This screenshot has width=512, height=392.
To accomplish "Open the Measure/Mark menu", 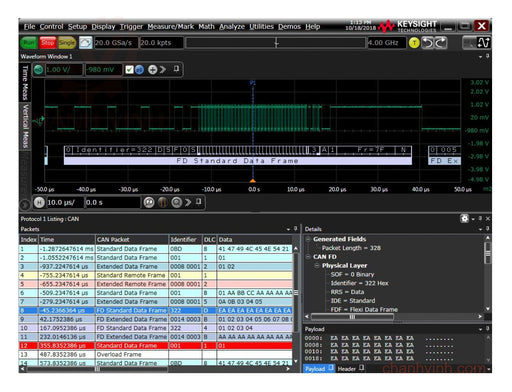I will 171,27.
